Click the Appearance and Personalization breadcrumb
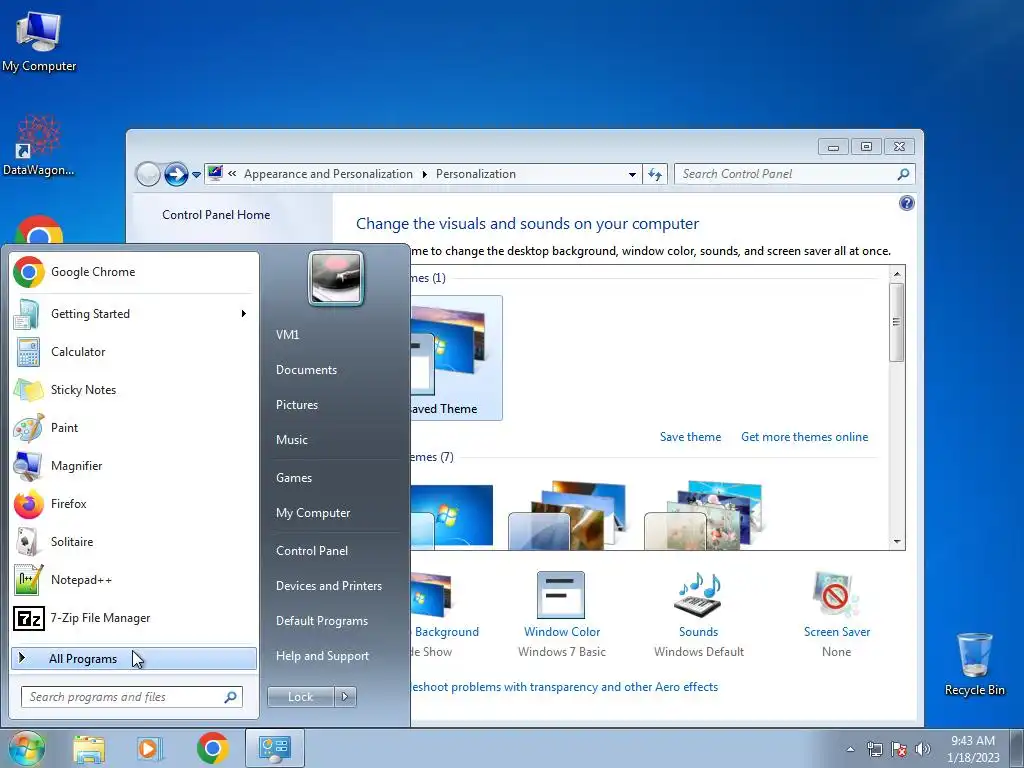 [328, 174]
